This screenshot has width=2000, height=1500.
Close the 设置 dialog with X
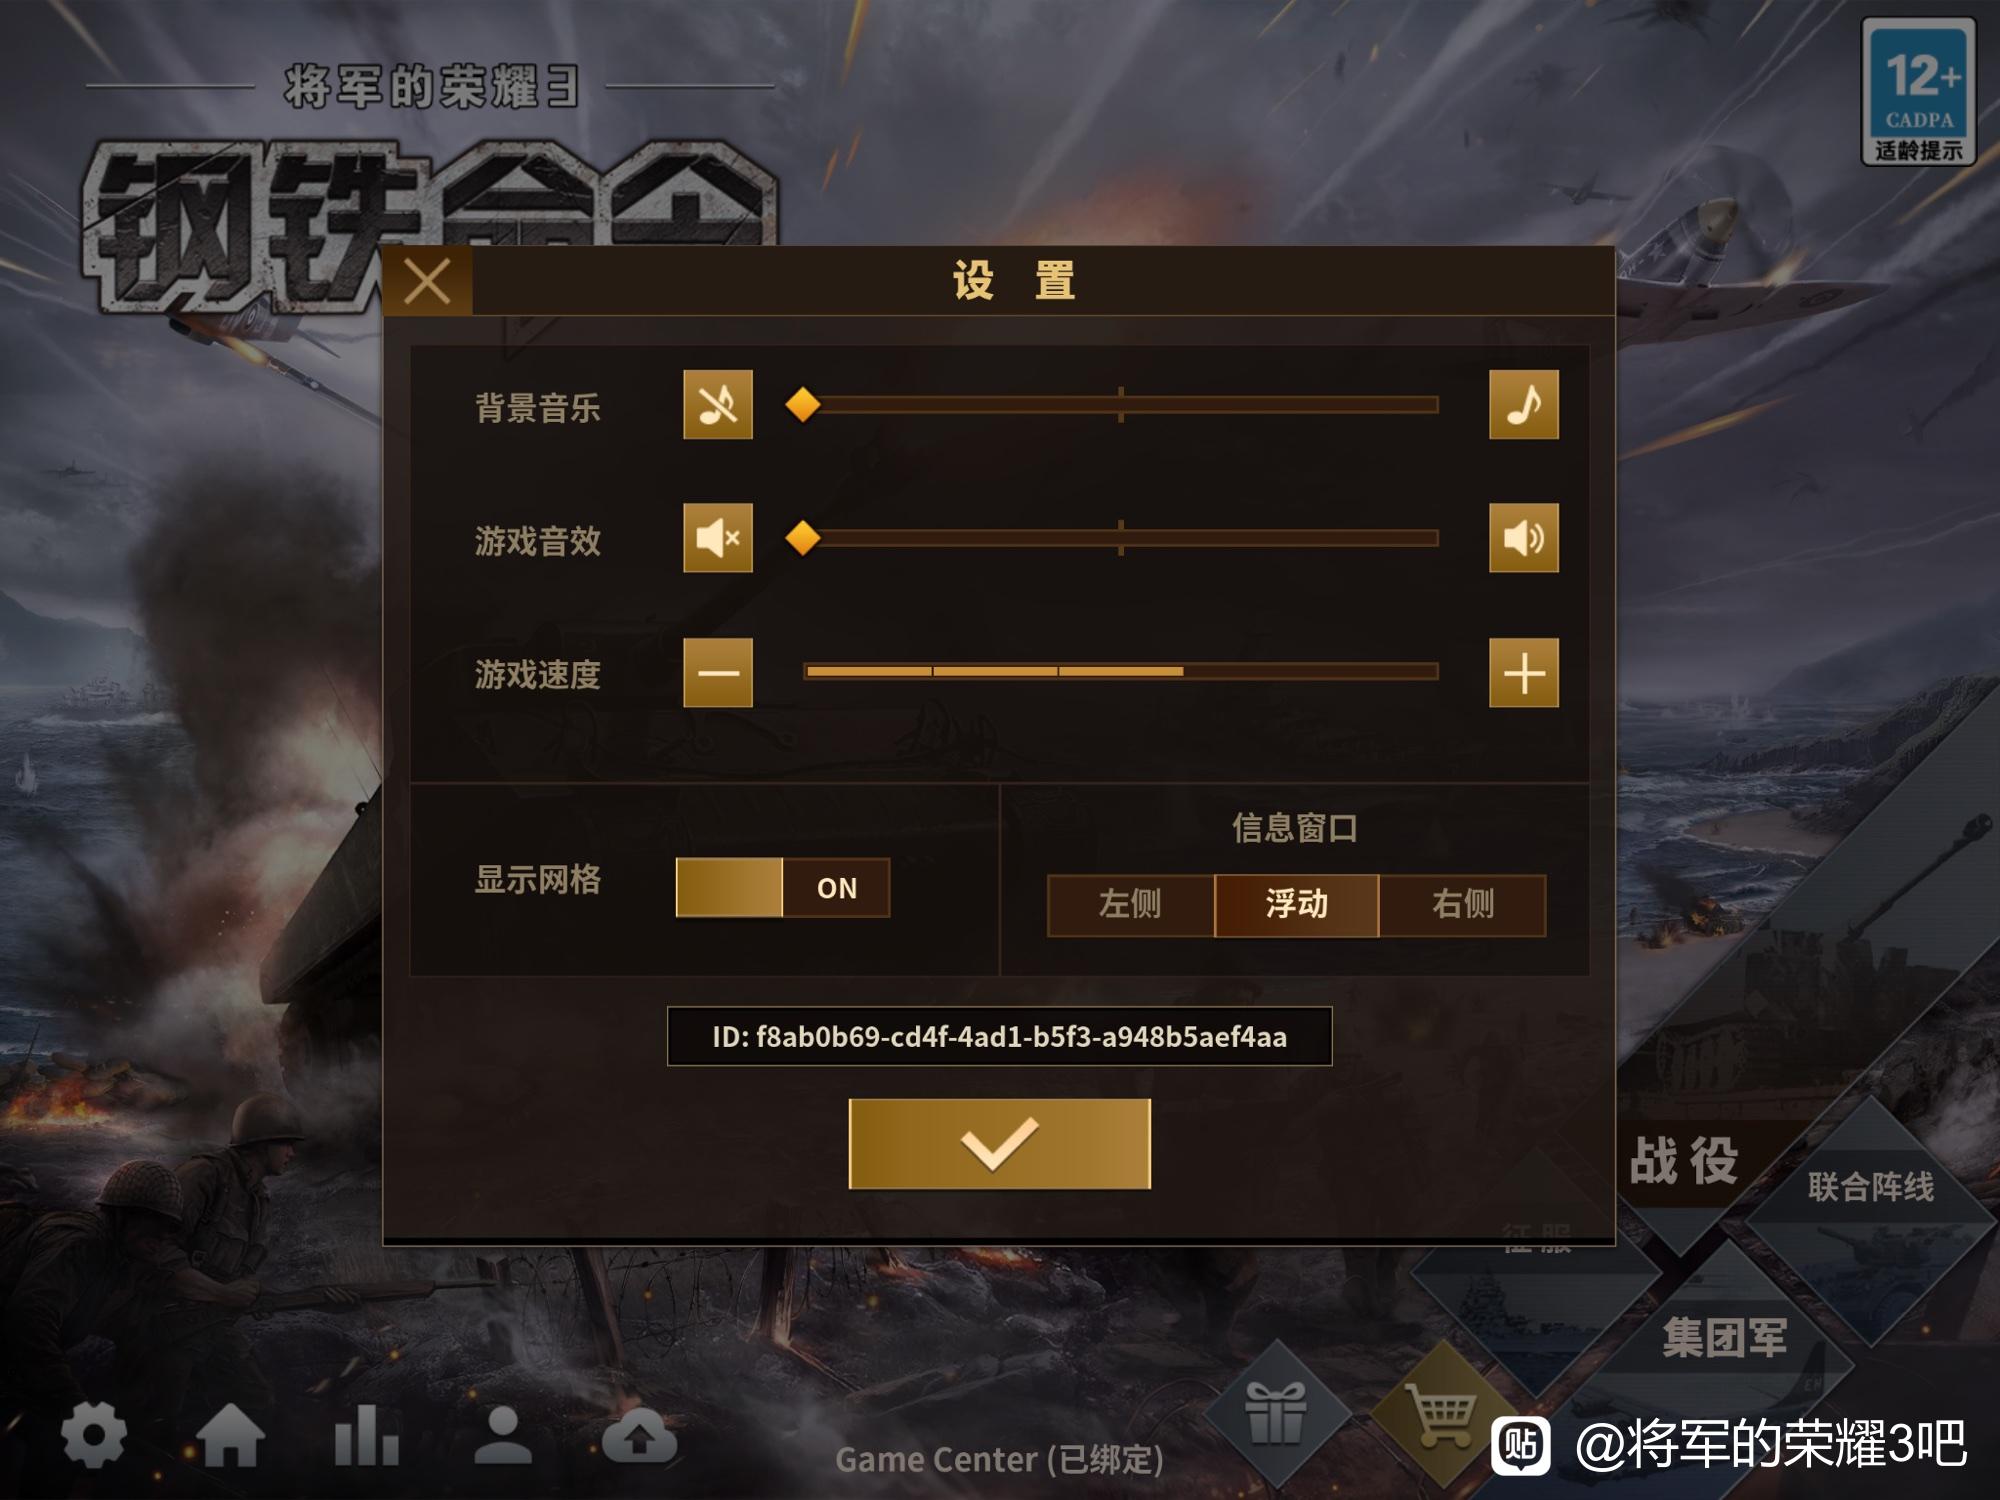428,281
